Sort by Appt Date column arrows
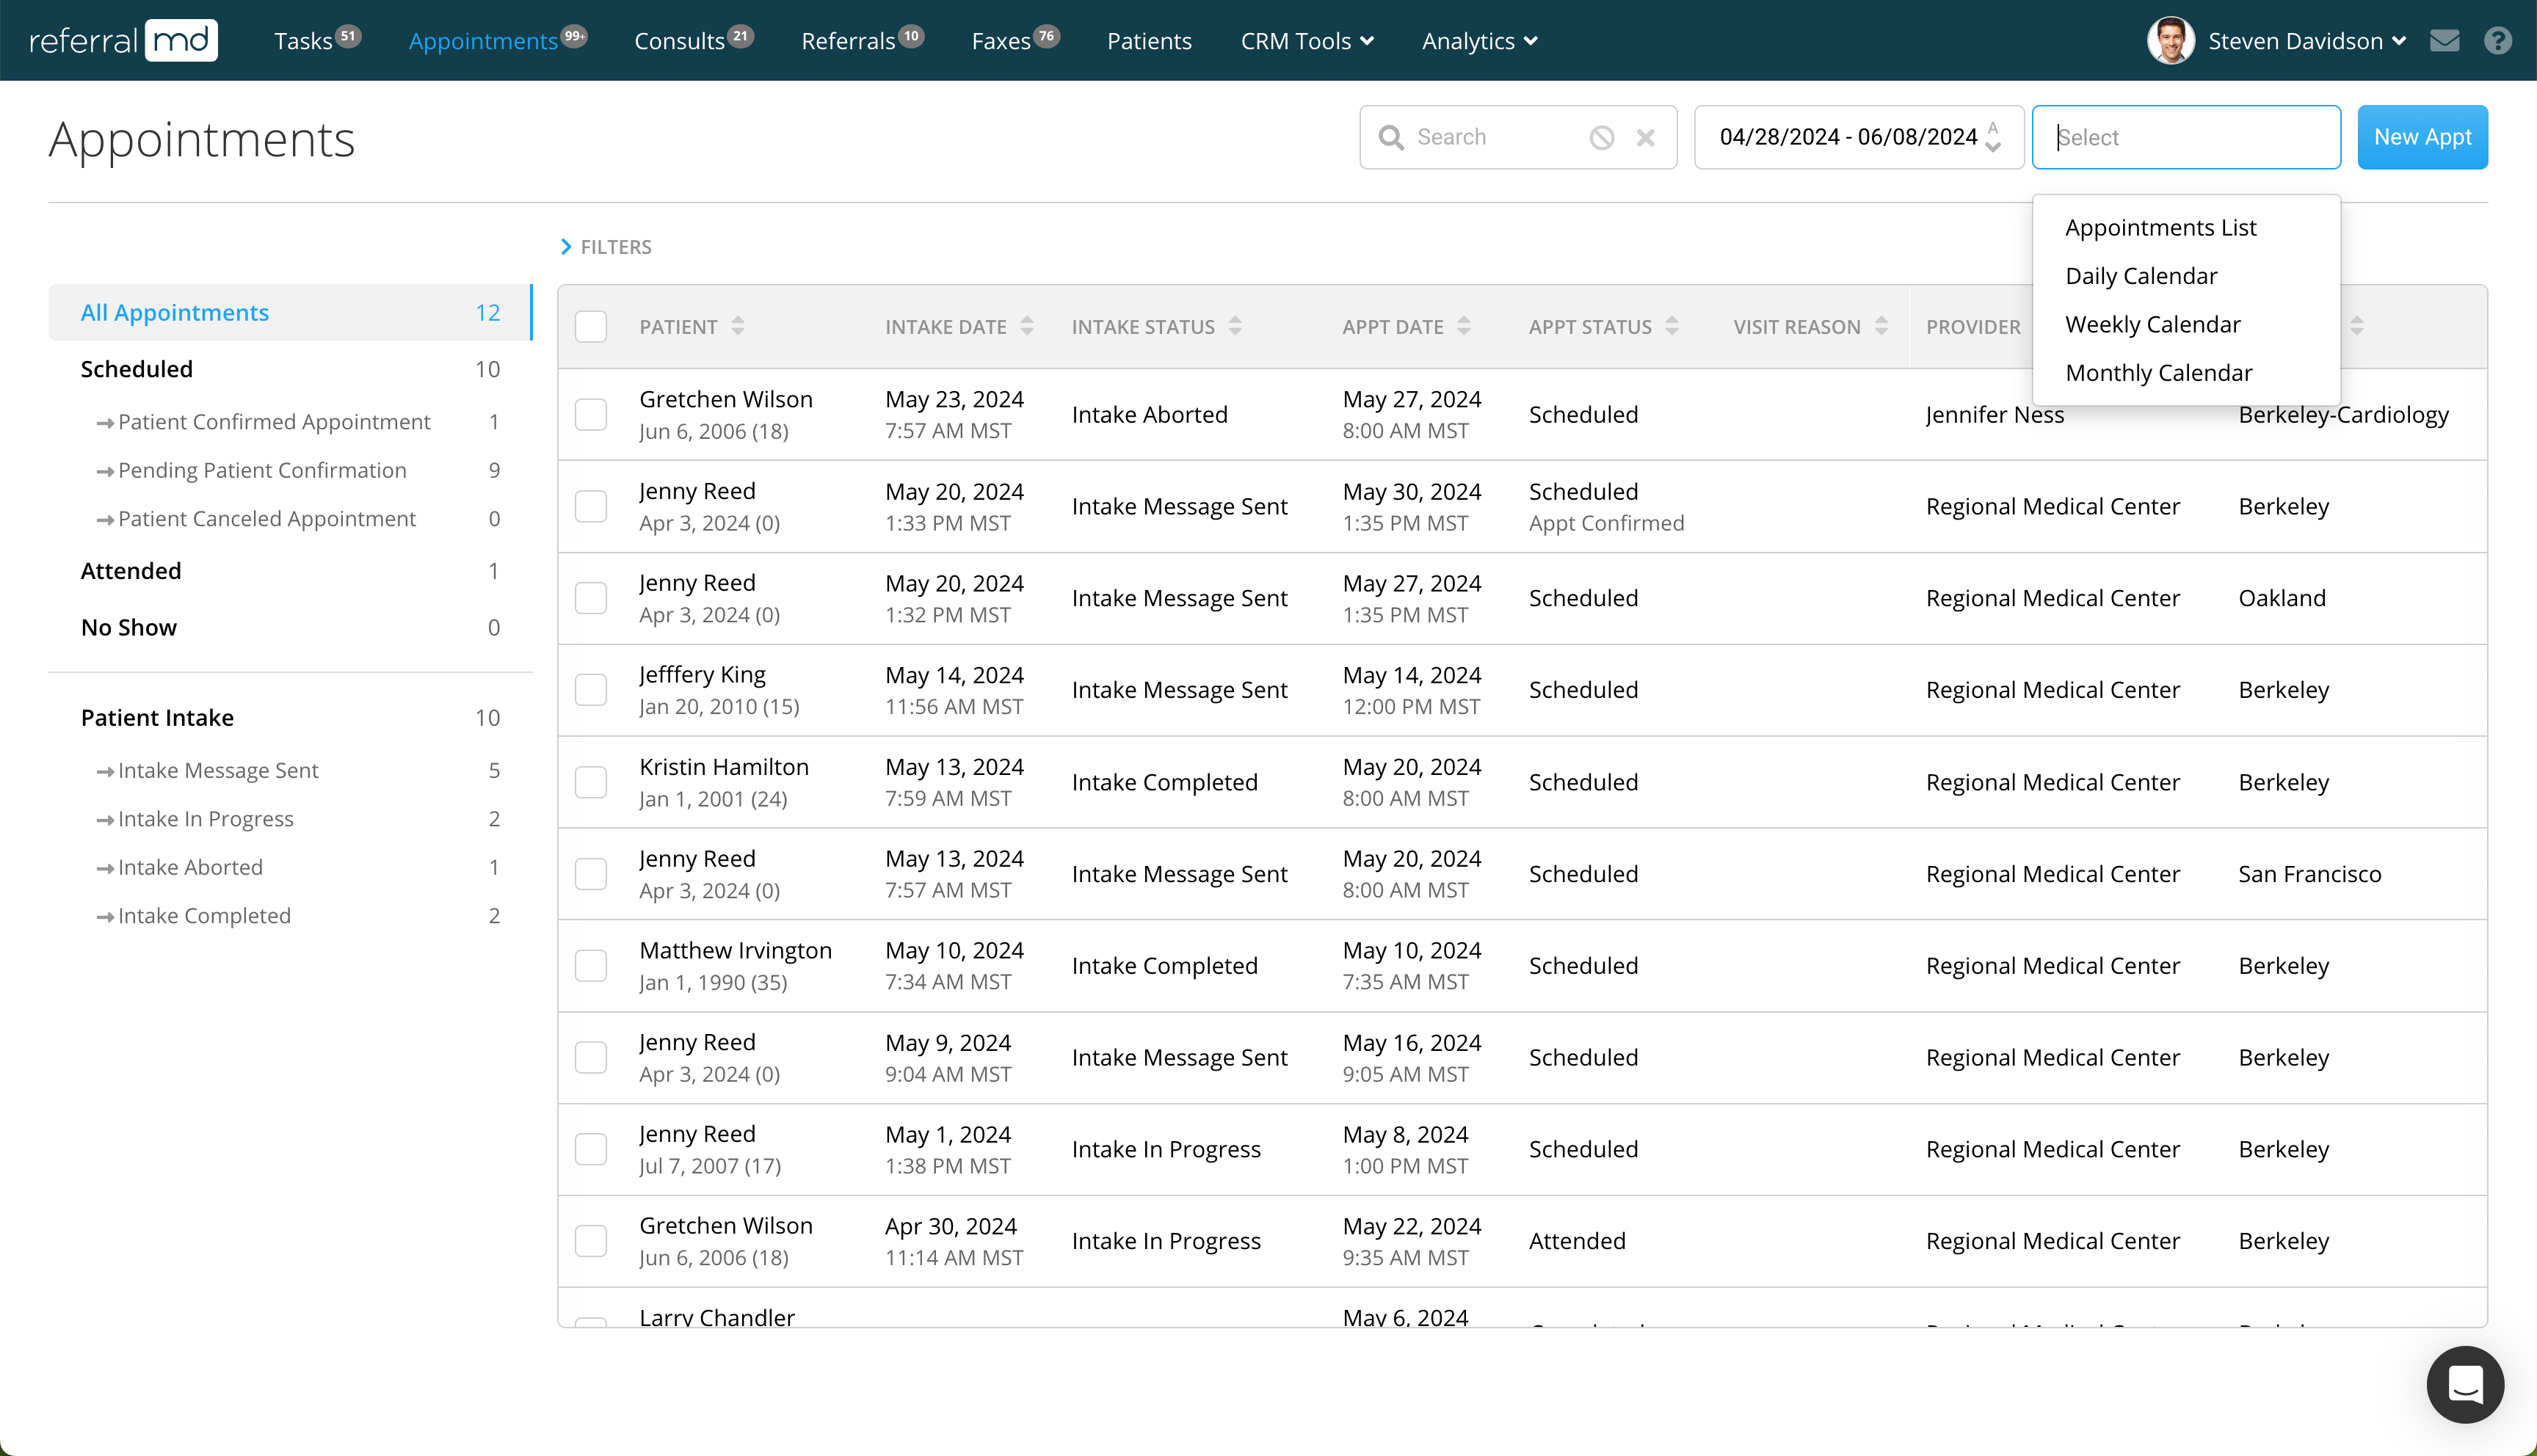The image size is (2537, 1456). point(1464,326)
